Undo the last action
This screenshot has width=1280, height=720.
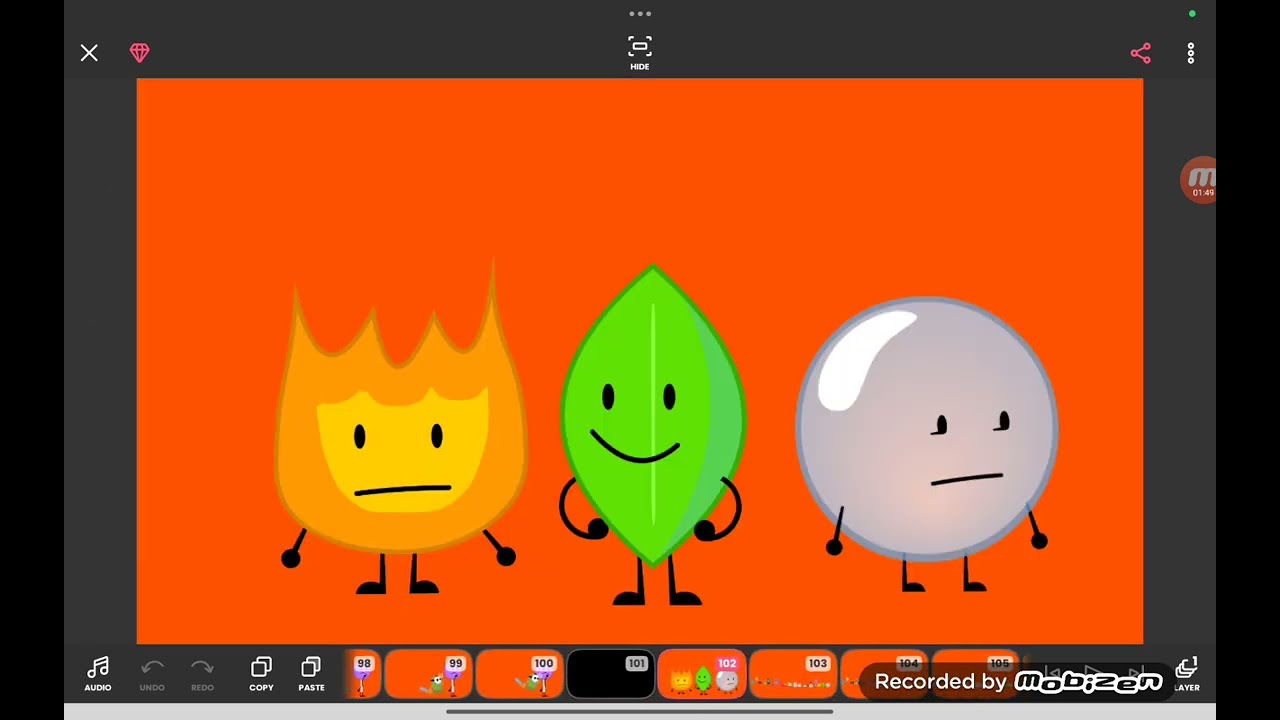[152, 675]
